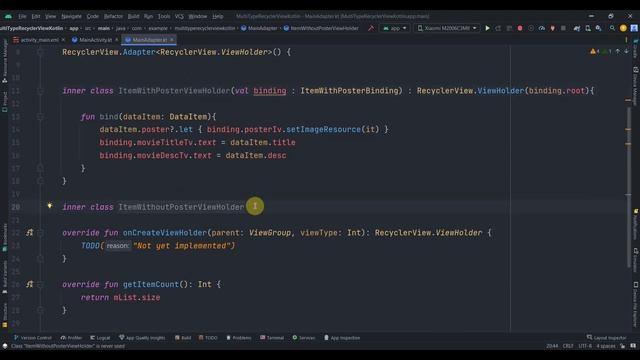640x360 pixels.
Task: Open the Build Variants sidebar panel
Action: click(4, 278)
